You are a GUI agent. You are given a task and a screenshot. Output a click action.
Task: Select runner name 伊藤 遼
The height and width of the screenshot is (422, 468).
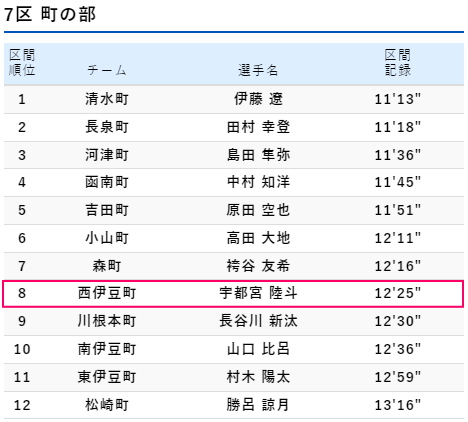[258, 99]
